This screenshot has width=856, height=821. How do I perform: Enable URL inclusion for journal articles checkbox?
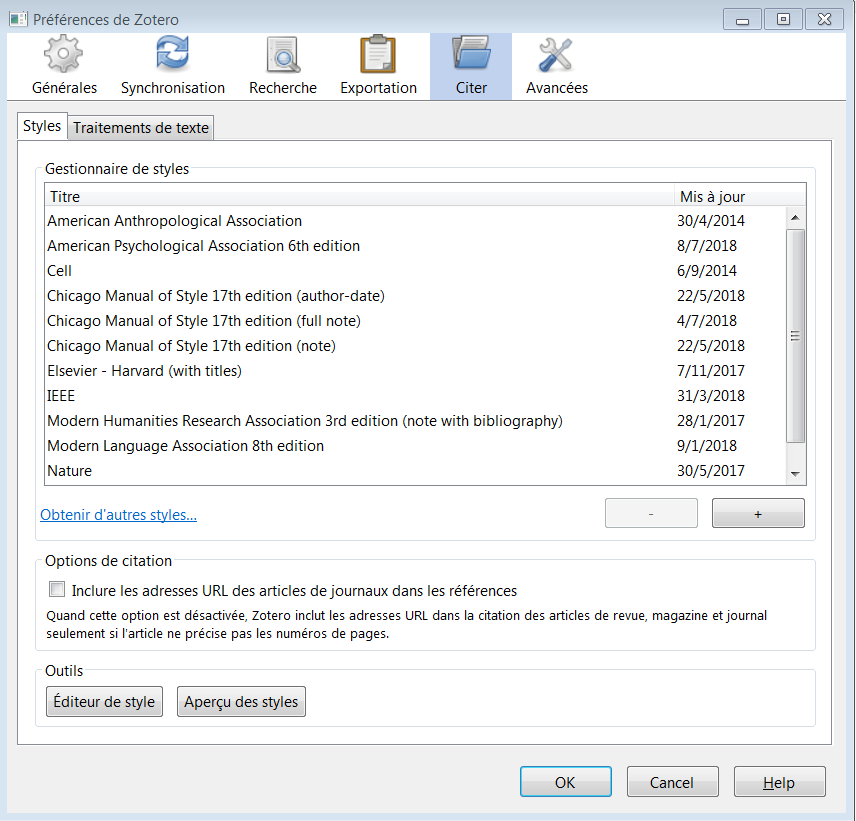tap(57, 590)
